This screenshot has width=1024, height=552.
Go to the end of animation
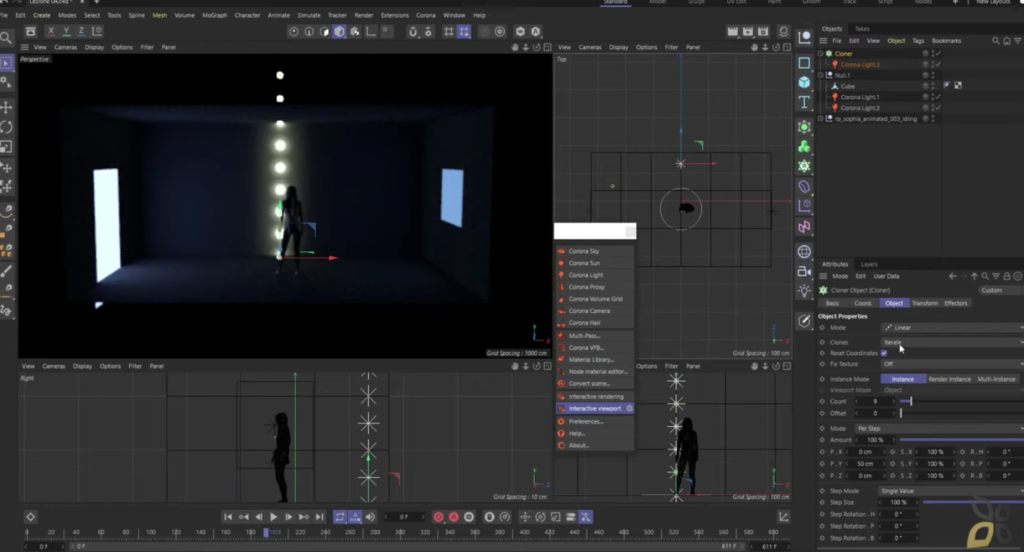point(319,517)
